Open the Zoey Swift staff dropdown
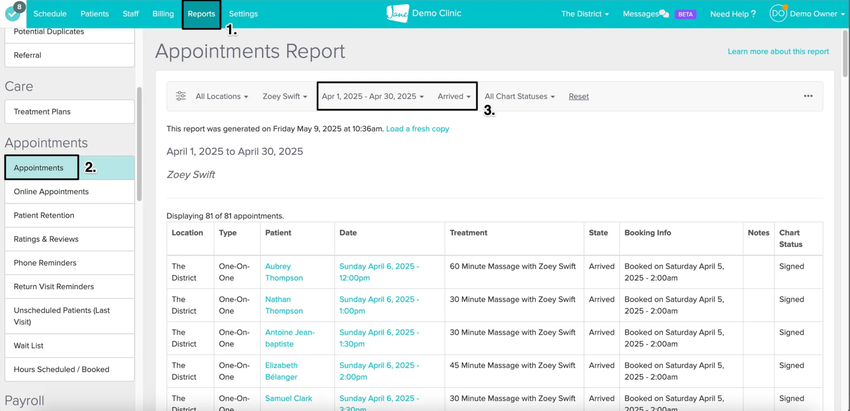 (x=285, y=96)
